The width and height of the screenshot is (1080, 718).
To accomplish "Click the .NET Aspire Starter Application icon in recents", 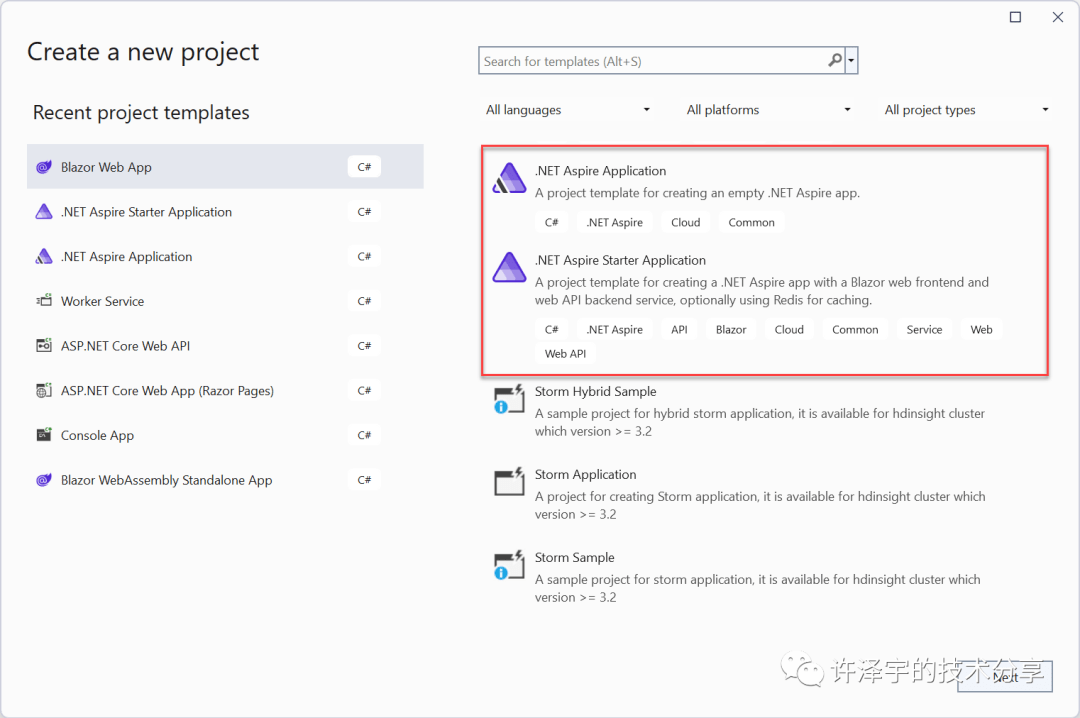I will (x=44, y=211).
